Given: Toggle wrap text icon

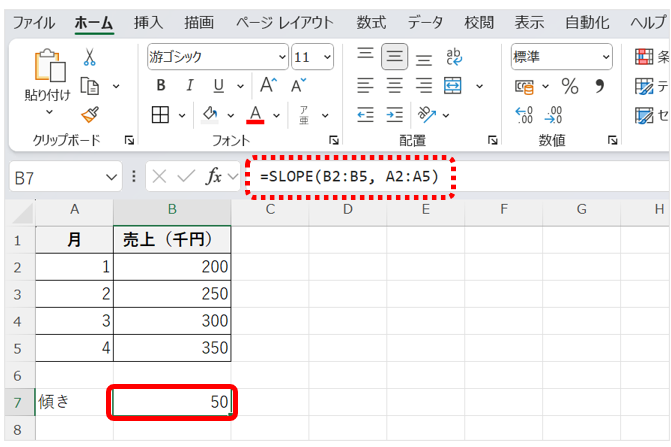Looking at the screenshot, I should [x=454, y=56].
